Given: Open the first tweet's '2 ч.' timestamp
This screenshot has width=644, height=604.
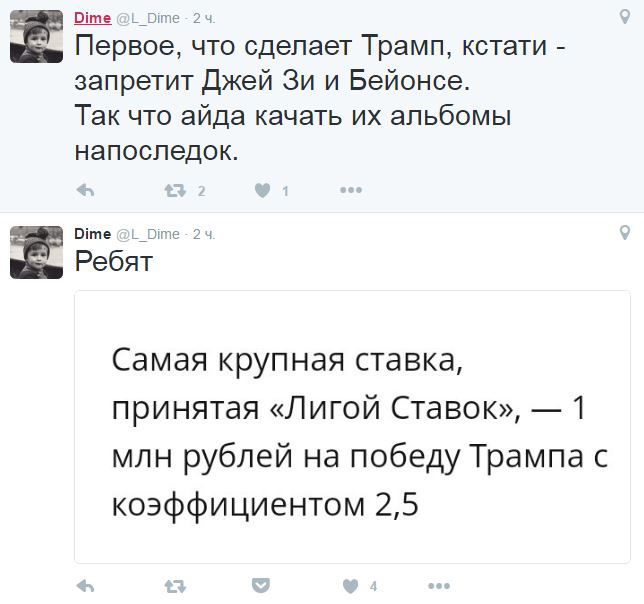Looking at the screenshot, I should point(203,18).
